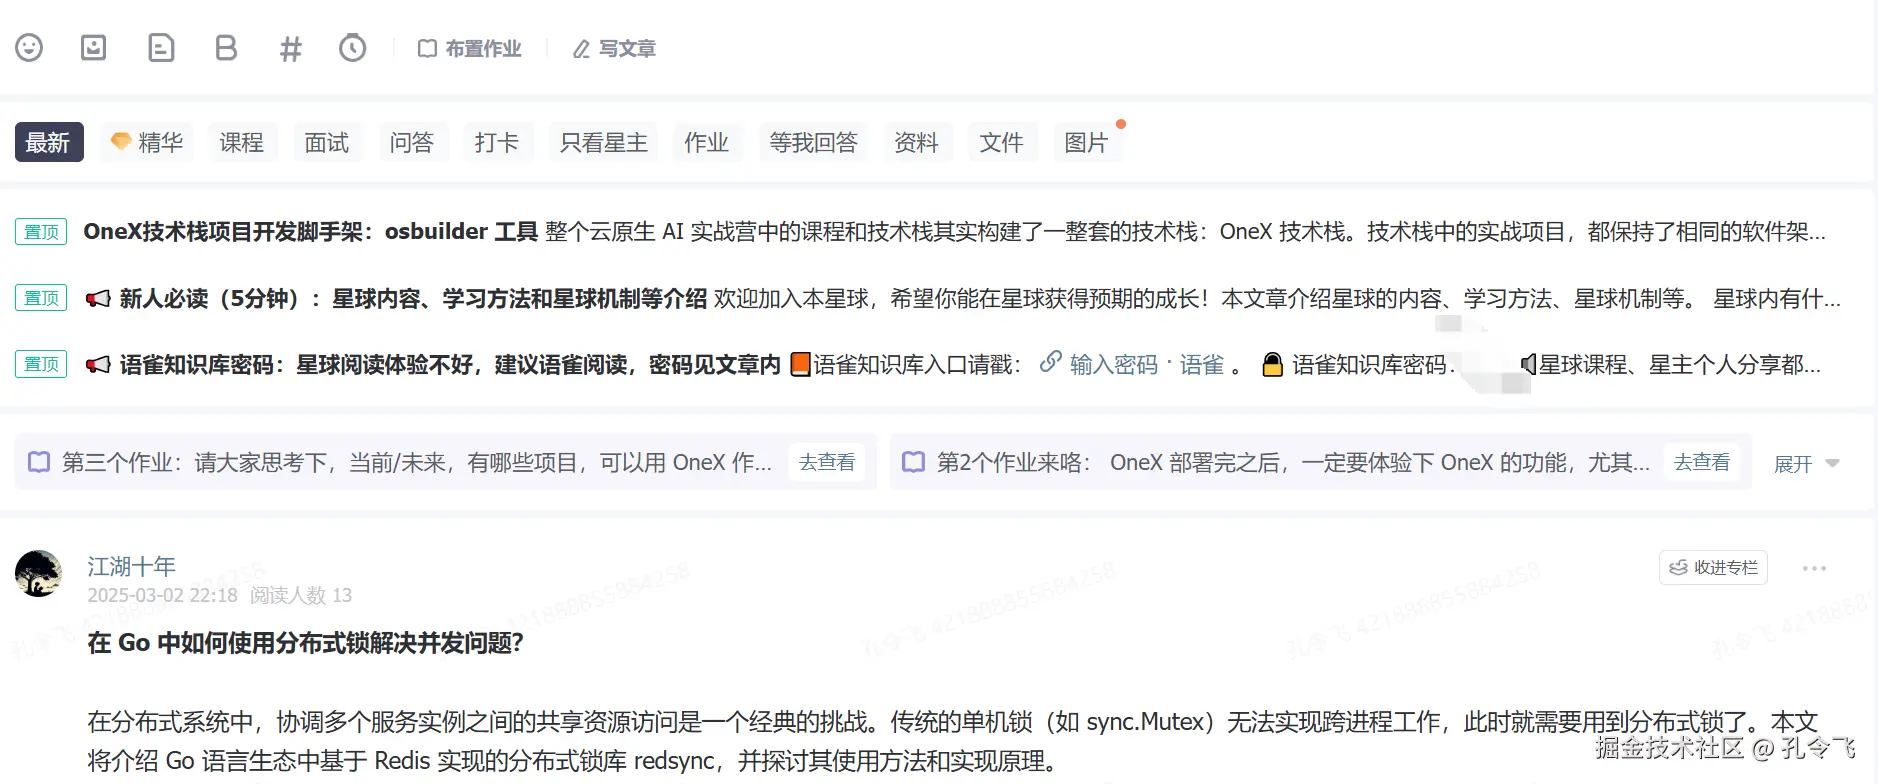Click avatar of 江湖十年
This screenshot has height=784, width=1878.
click(x=39, y=573)
